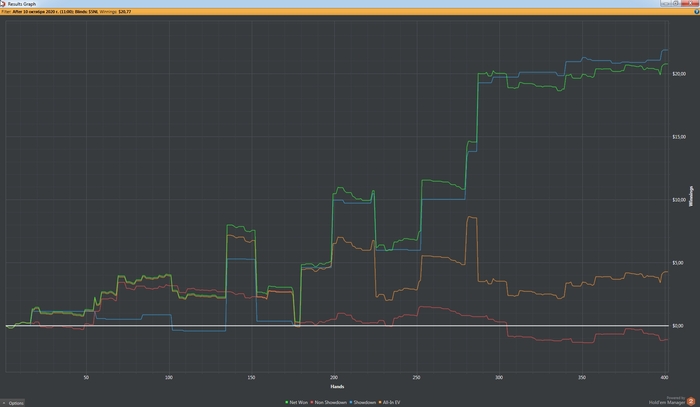Image resolution: width=700 pixels, height=407 pixels.
Task: Click the $5,00 winnings axis label
Action: 678,263
